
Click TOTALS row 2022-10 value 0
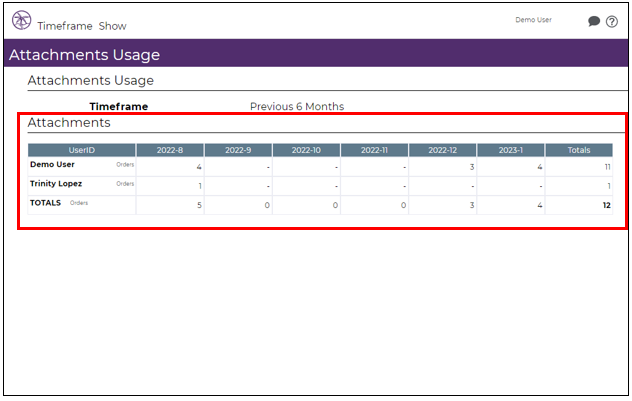[x=335, y=205]
